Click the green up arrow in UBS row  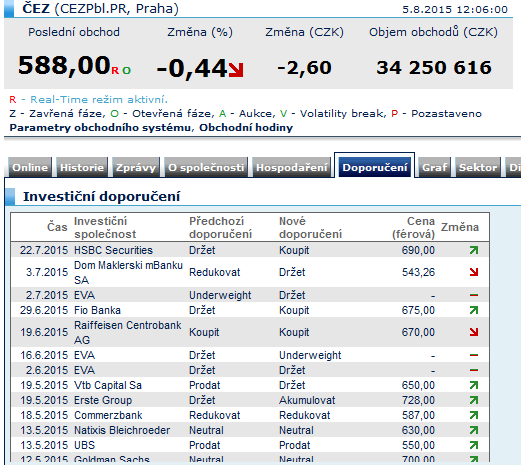474,445
